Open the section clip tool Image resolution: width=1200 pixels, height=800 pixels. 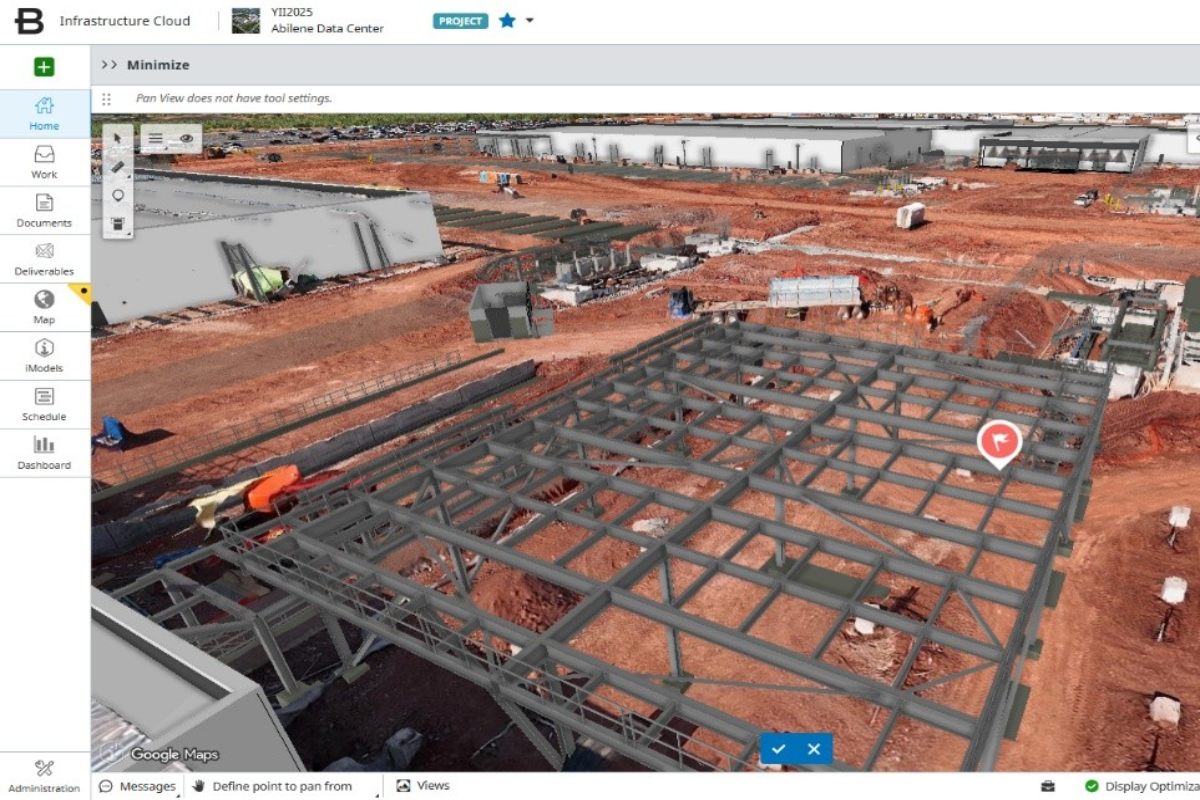click(x=118, y=223)
